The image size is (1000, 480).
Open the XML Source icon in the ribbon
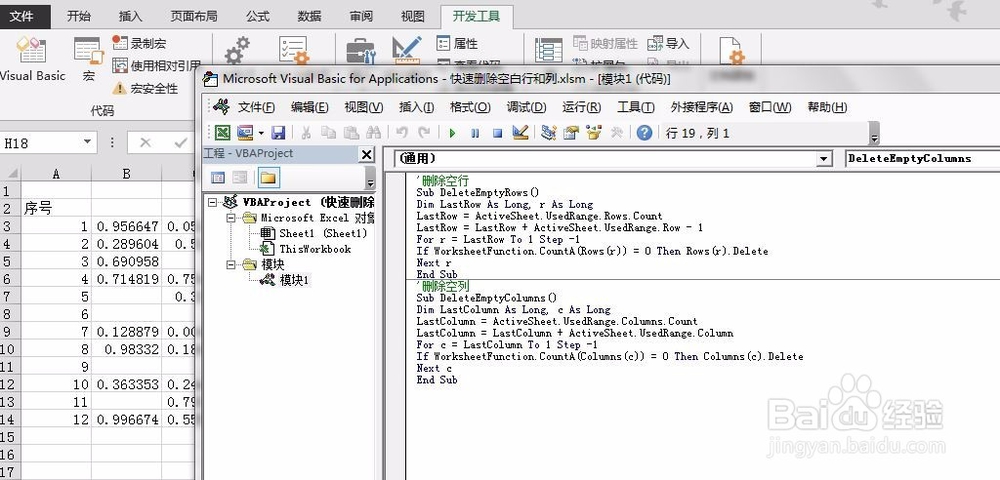[548, 50]
